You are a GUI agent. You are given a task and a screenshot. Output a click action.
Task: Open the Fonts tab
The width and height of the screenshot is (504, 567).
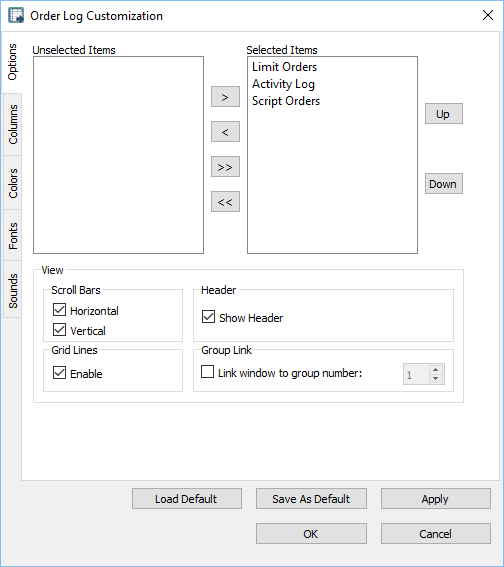tap(13, 235)
